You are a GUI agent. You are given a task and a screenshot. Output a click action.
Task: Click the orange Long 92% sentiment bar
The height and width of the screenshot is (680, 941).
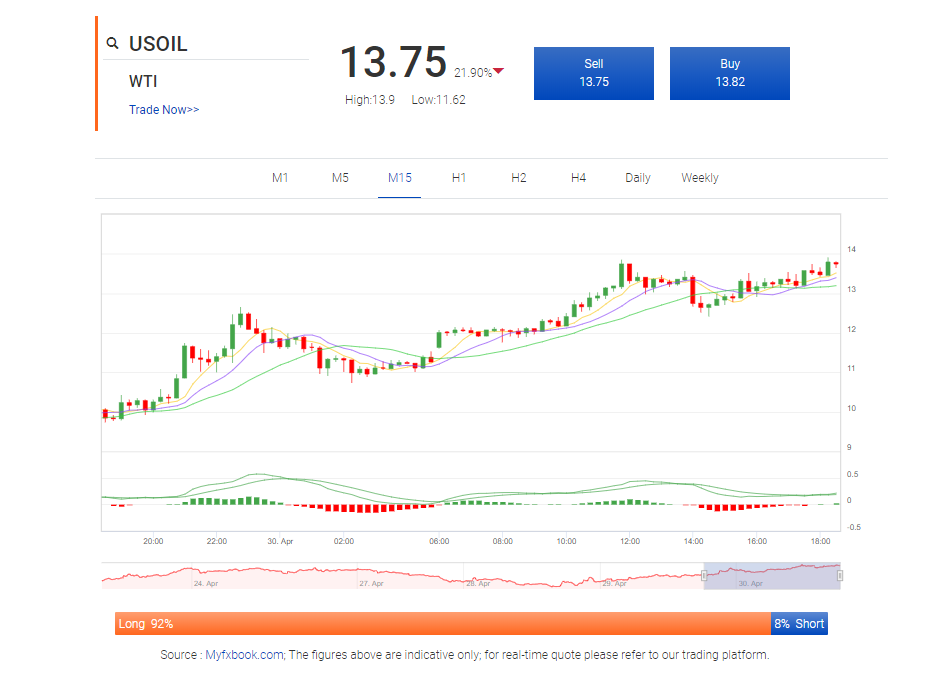click(x=442, y=624)
